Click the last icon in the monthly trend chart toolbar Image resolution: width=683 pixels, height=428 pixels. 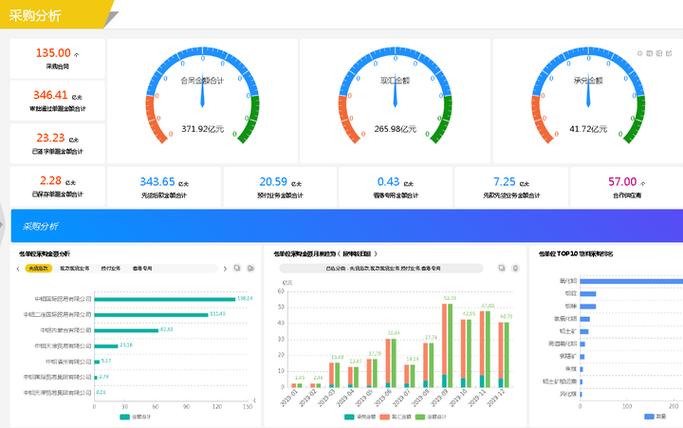[515, 268]
